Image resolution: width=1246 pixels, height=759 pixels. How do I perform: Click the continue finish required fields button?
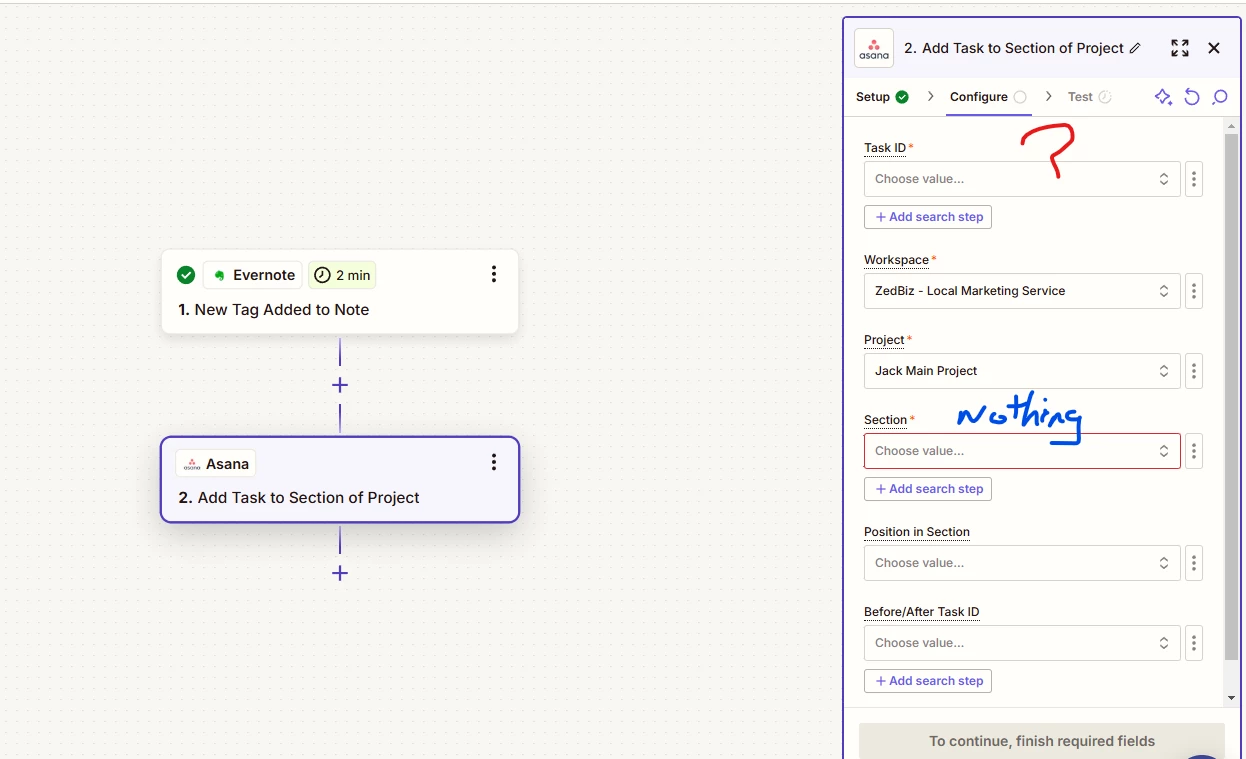1042,741
